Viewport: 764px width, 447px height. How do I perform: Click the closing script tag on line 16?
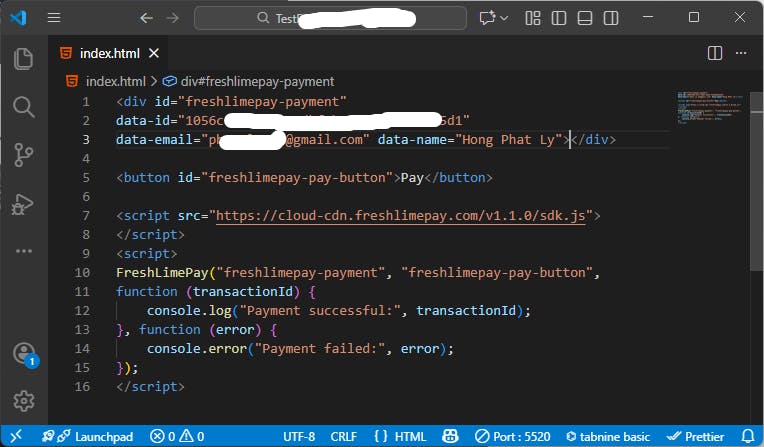(x=150, y=387)
